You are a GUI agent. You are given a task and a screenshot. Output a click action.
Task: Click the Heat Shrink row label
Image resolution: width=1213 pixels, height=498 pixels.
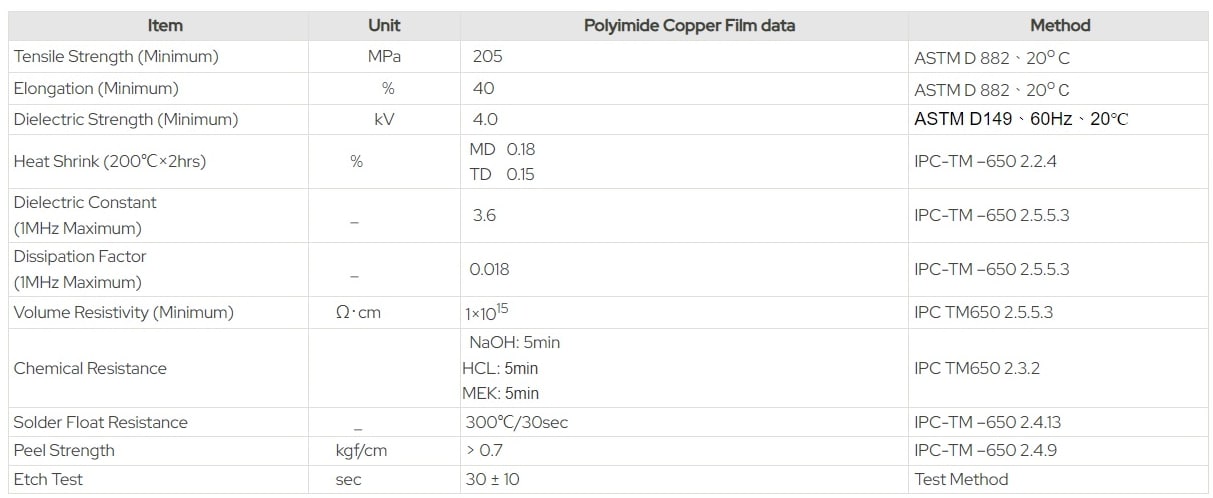(110, 161)
